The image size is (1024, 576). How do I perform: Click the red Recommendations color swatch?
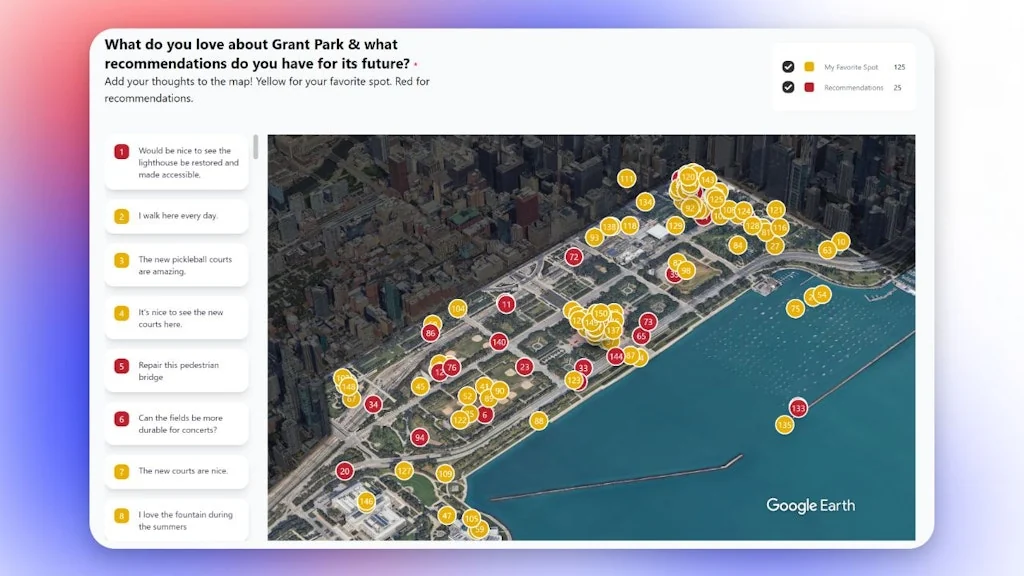[809, 88]
